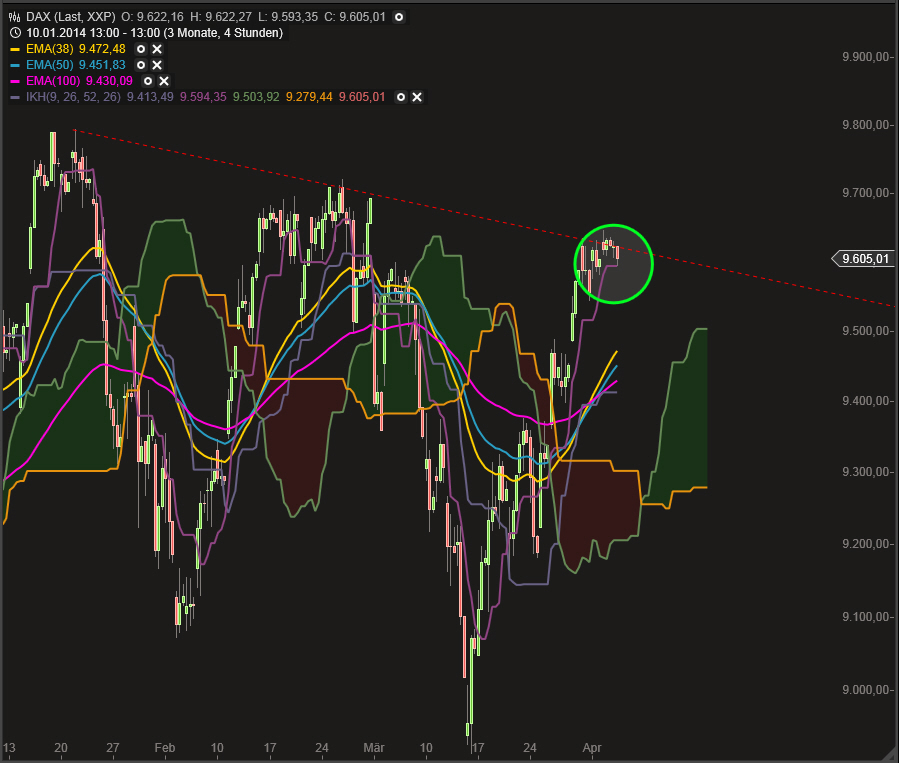Viewport: 899px width, 763px height.
Task: Click the settings icon after C: 9.605,01
Action: 397,17
